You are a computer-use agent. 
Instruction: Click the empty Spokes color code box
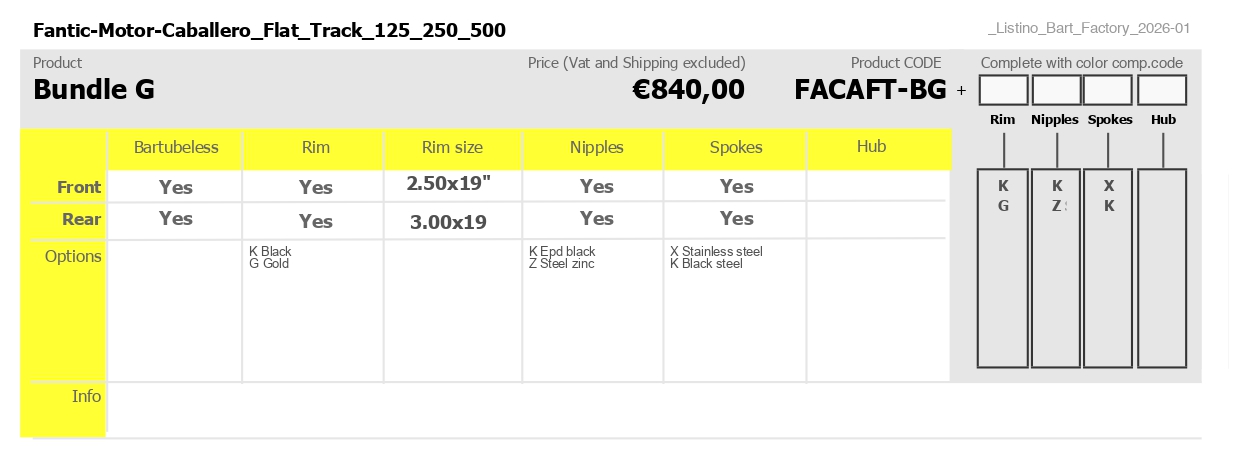click(x=1109, y=90)
